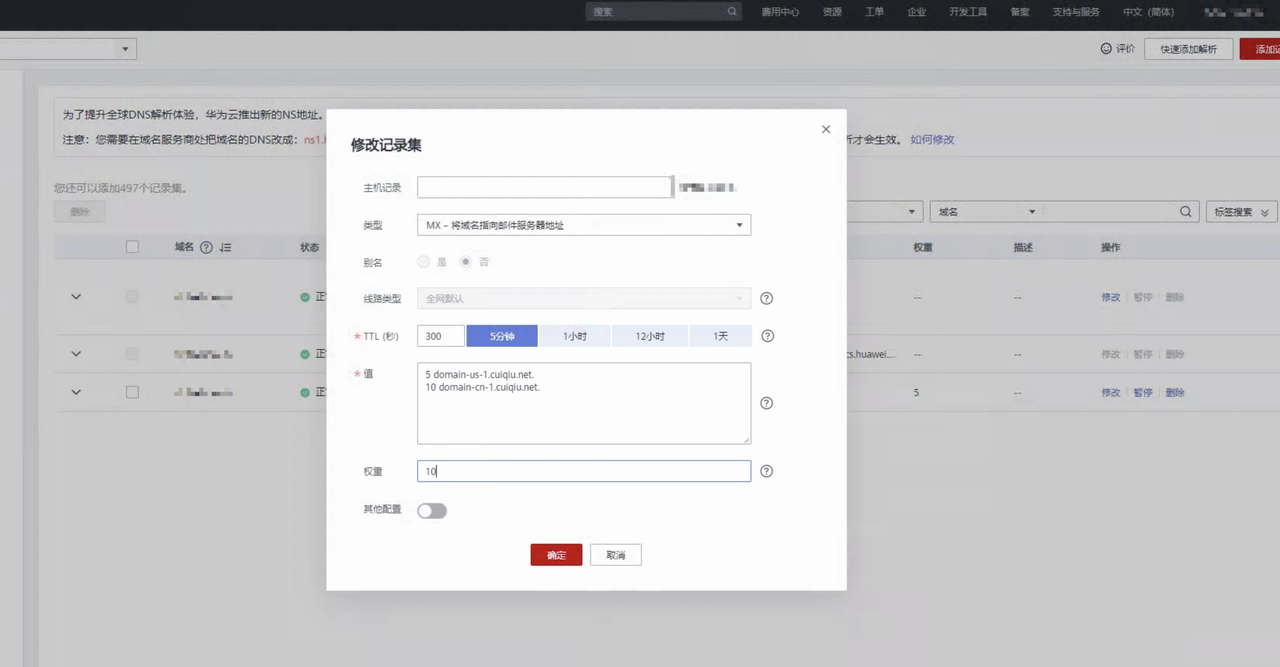Click the 删除 batch delete button
The width and height of the screenshot is (1280, 667).
[x=80, y=212]
